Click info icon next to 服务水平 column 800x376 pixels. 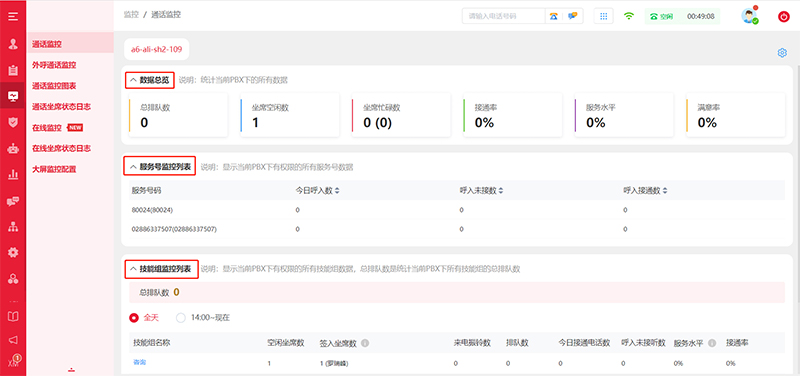(712, 343)
